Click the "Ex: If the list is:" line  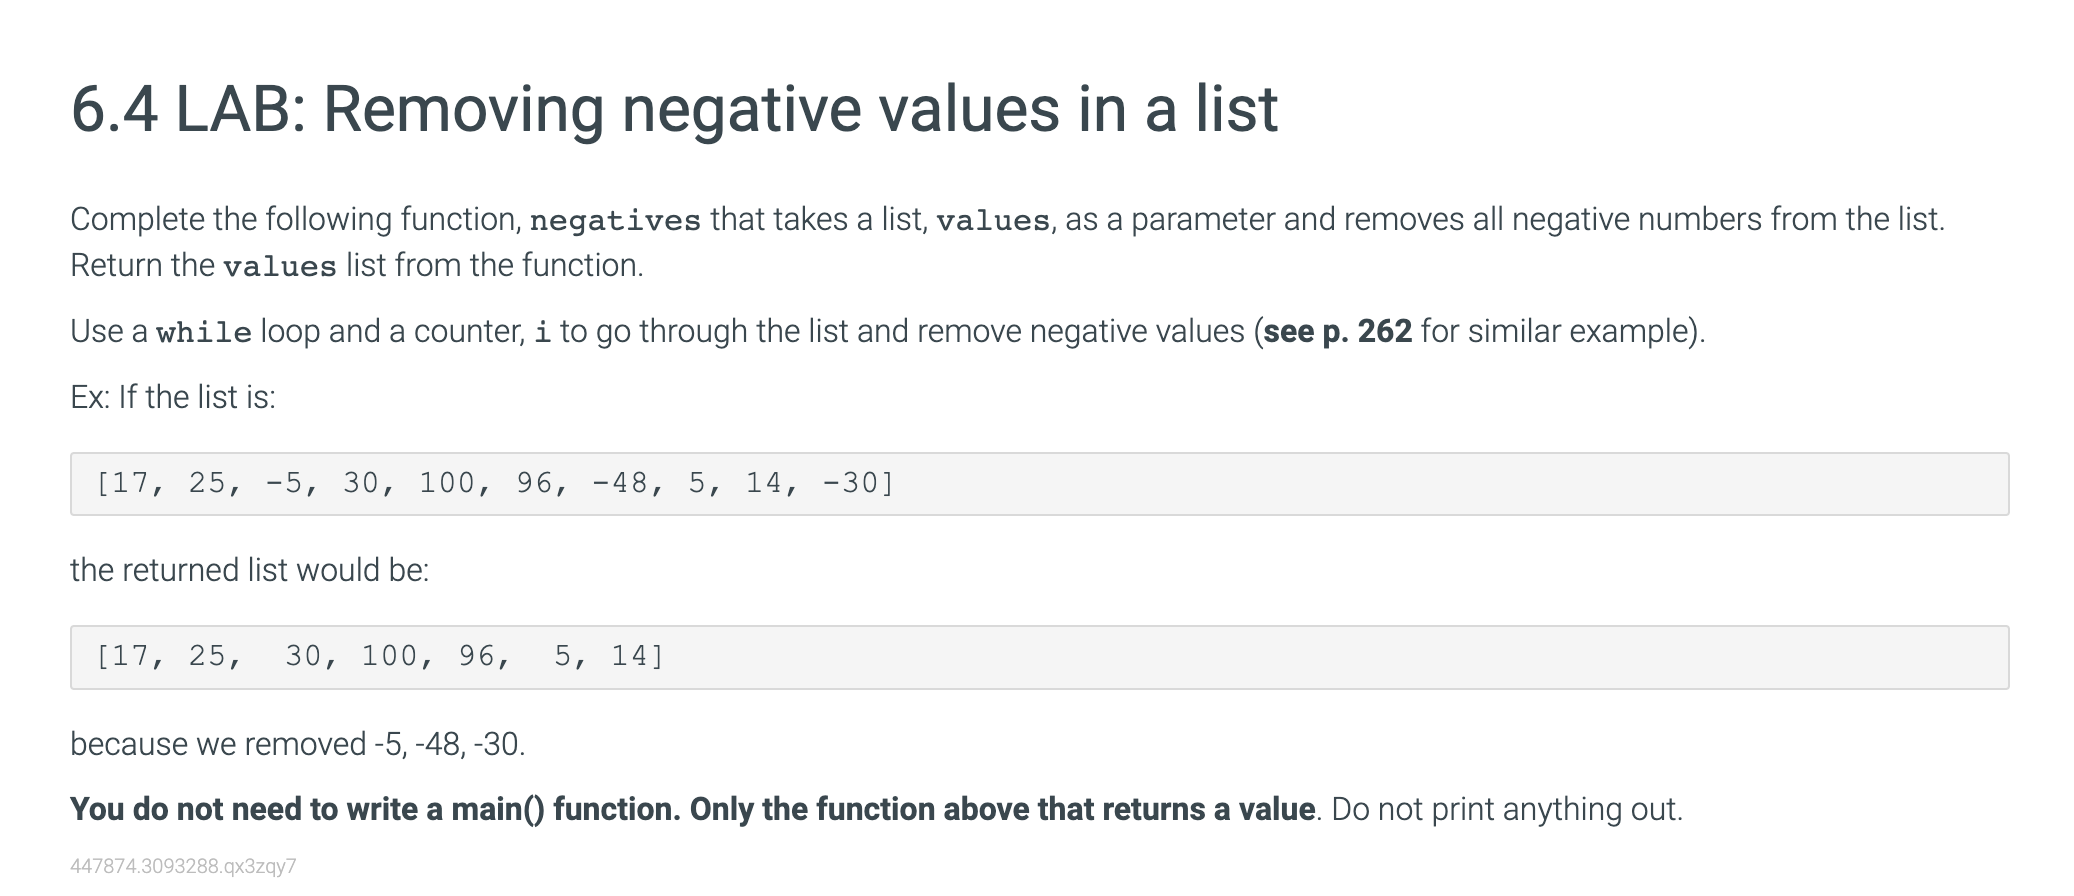click(x=173, y=397)
